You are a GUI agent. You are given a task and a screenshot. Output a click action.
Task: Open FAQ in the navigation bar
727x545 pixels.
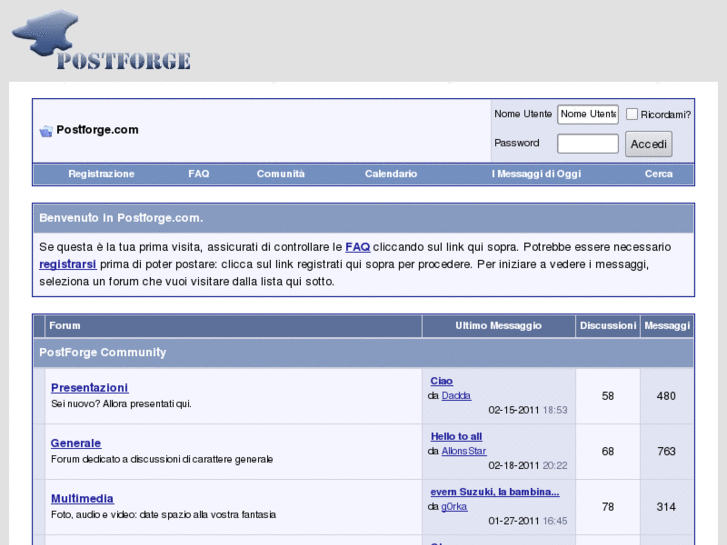click(199, 174)
